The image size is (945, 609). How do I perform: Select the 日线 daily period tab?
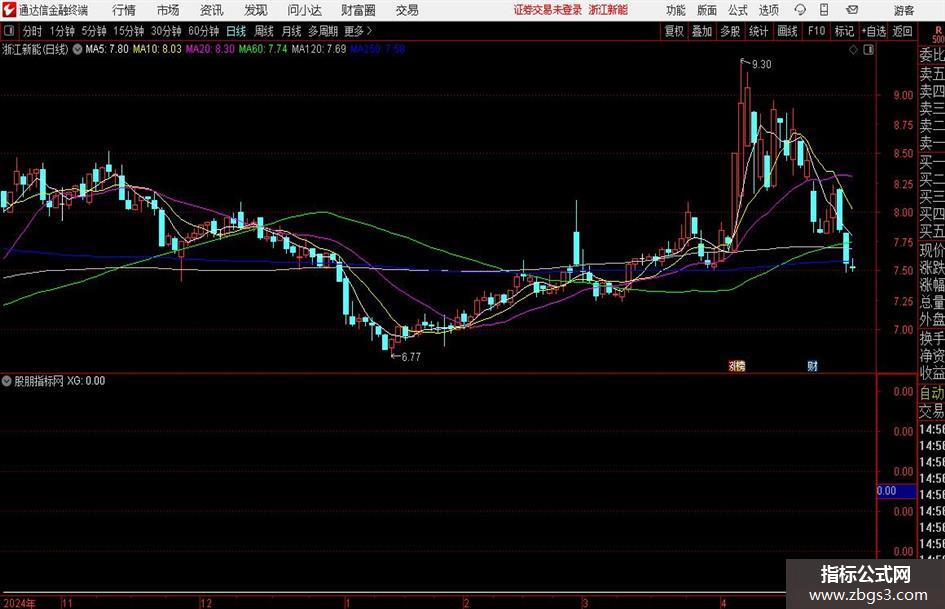(236, 31)
